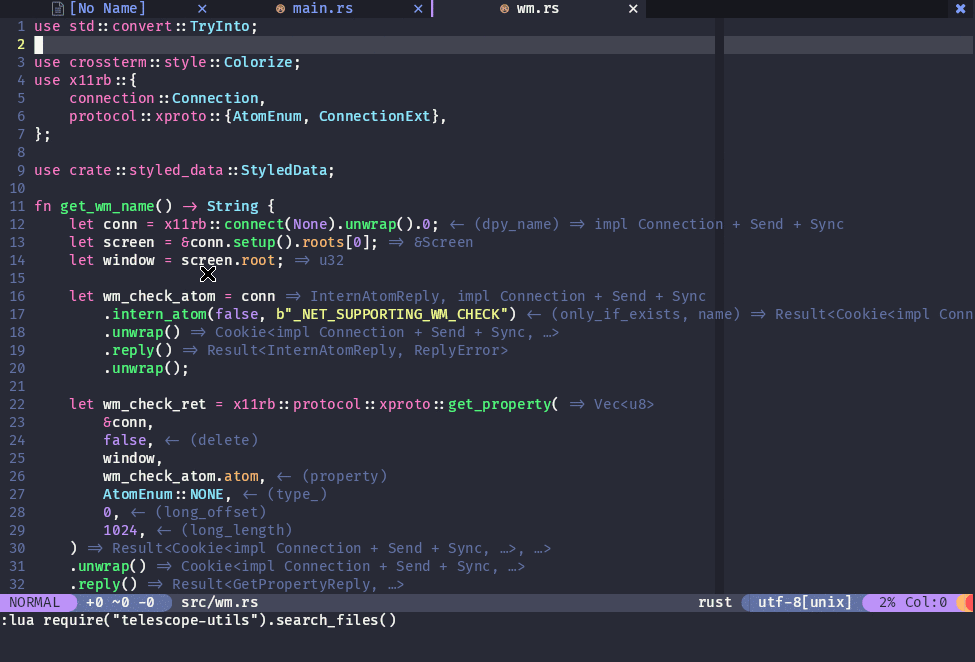Click 'window,' argument on line 25
Screen dimensions: 975x662
(132, 459)
